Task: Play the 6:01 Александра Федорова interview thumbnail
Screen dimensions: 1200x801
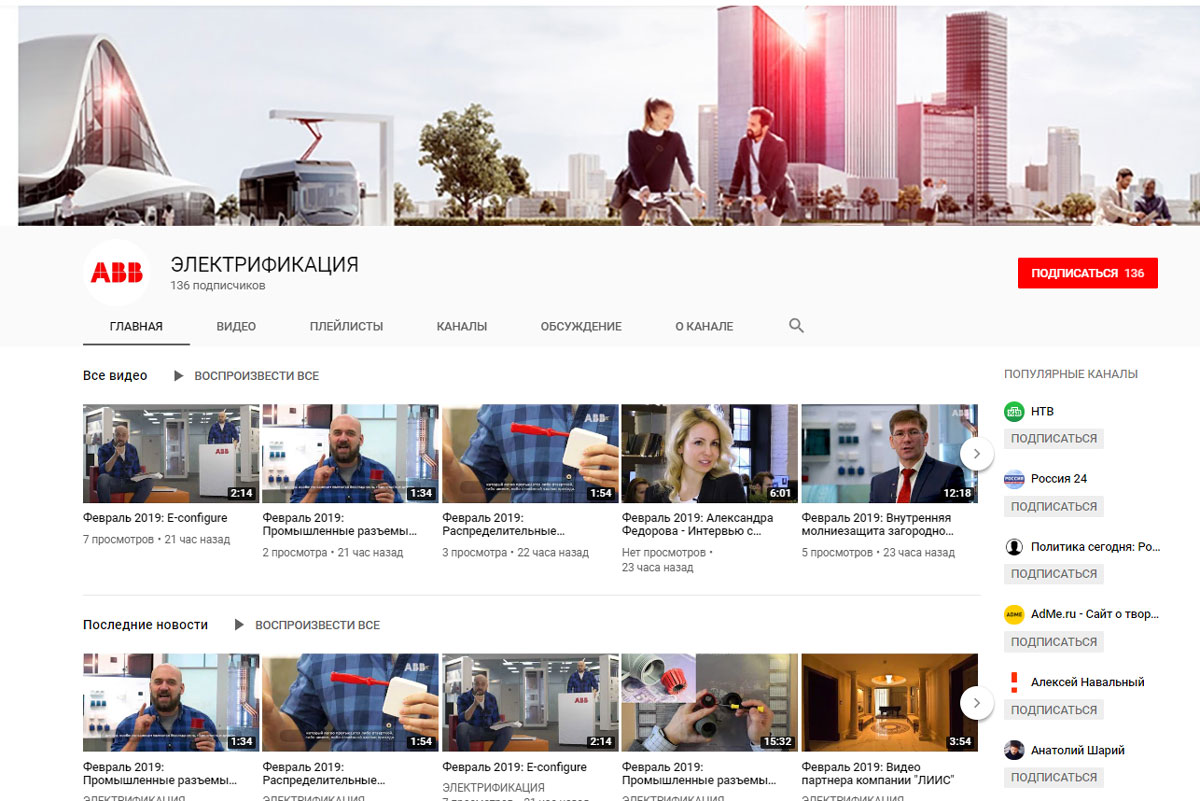Action: (710, 453)
